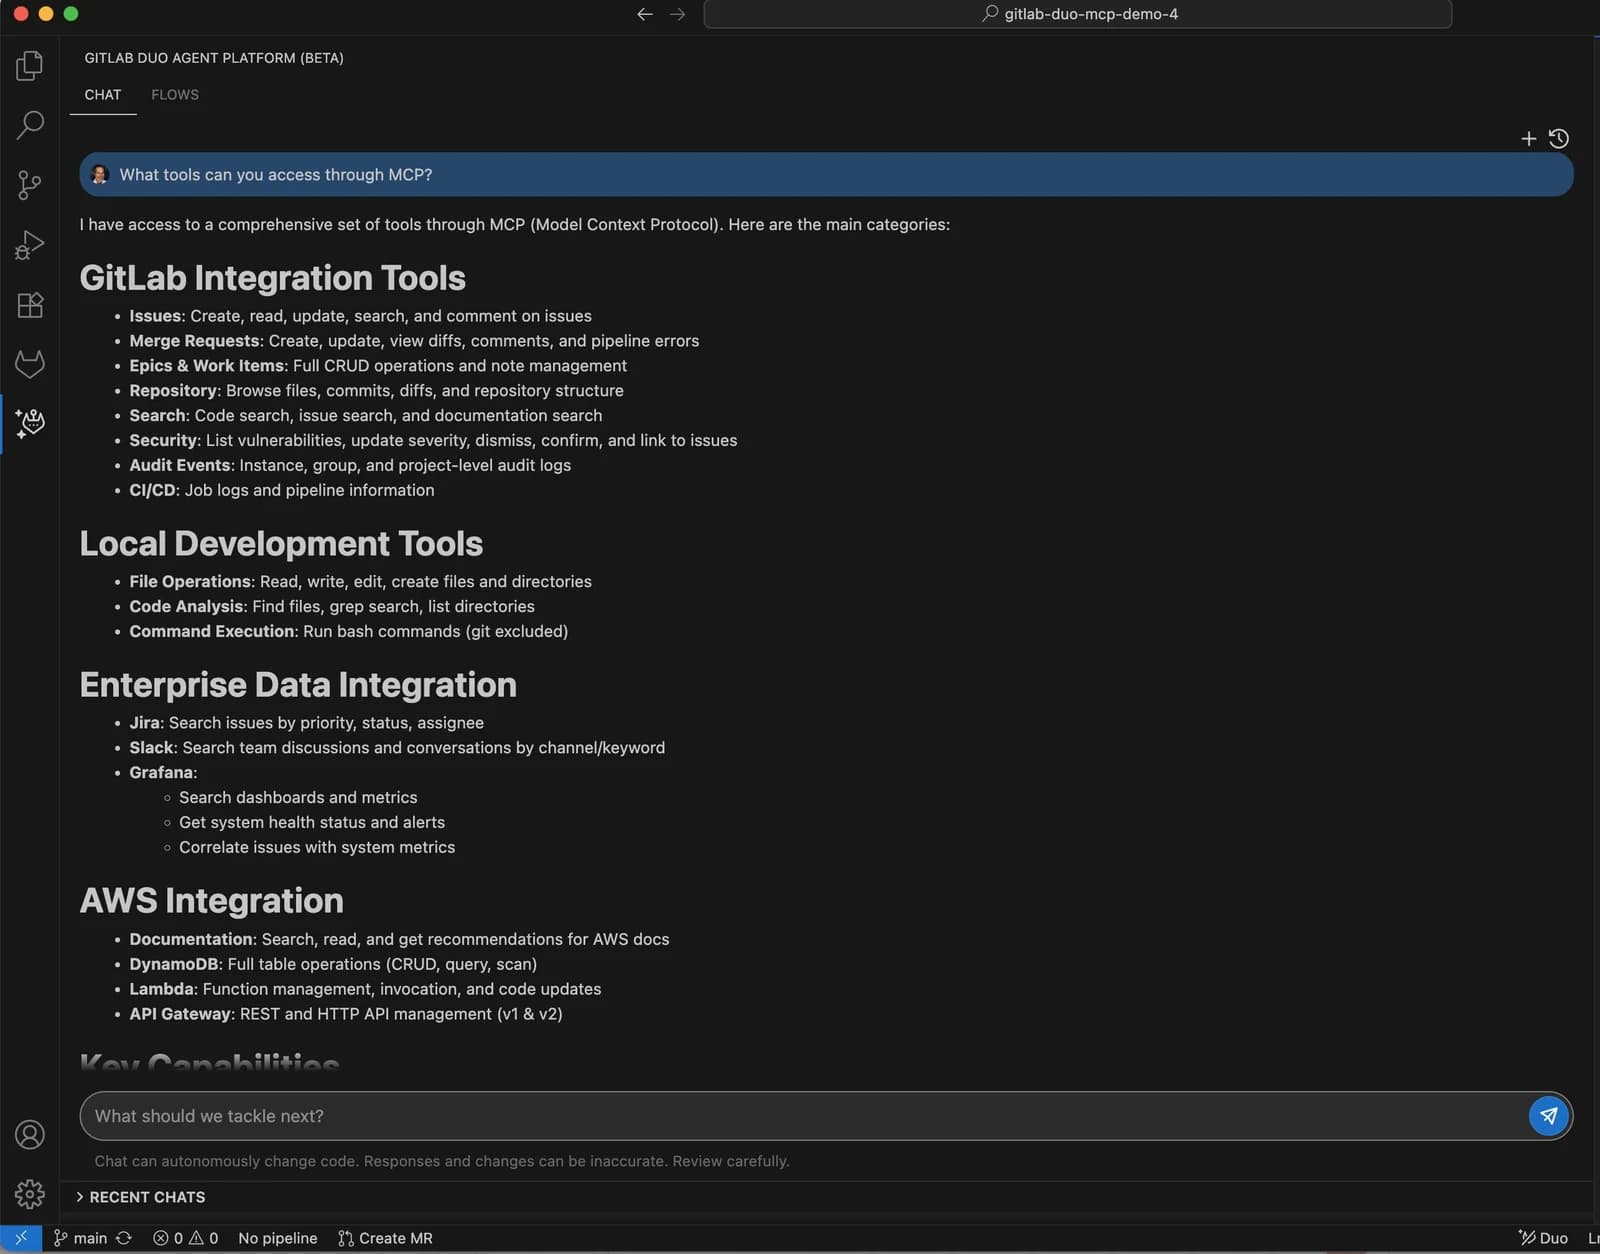
Task: Open the Extensions view
Action: (x=30, y=305)
